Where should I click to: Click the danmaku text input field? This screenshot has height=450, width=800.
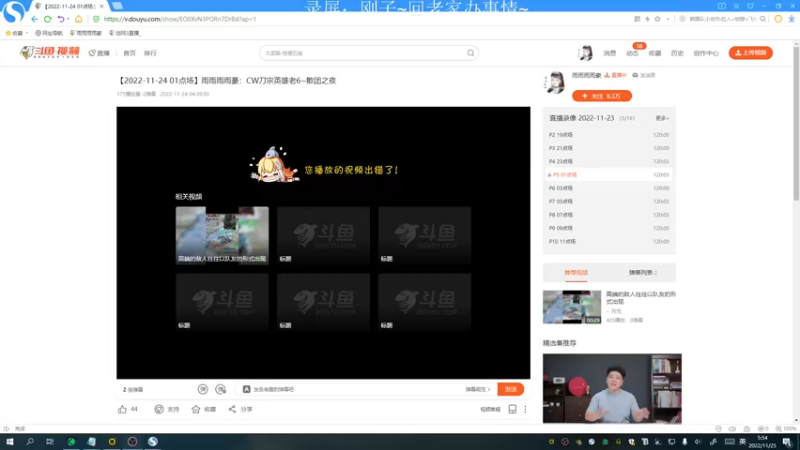pos(352,389)
